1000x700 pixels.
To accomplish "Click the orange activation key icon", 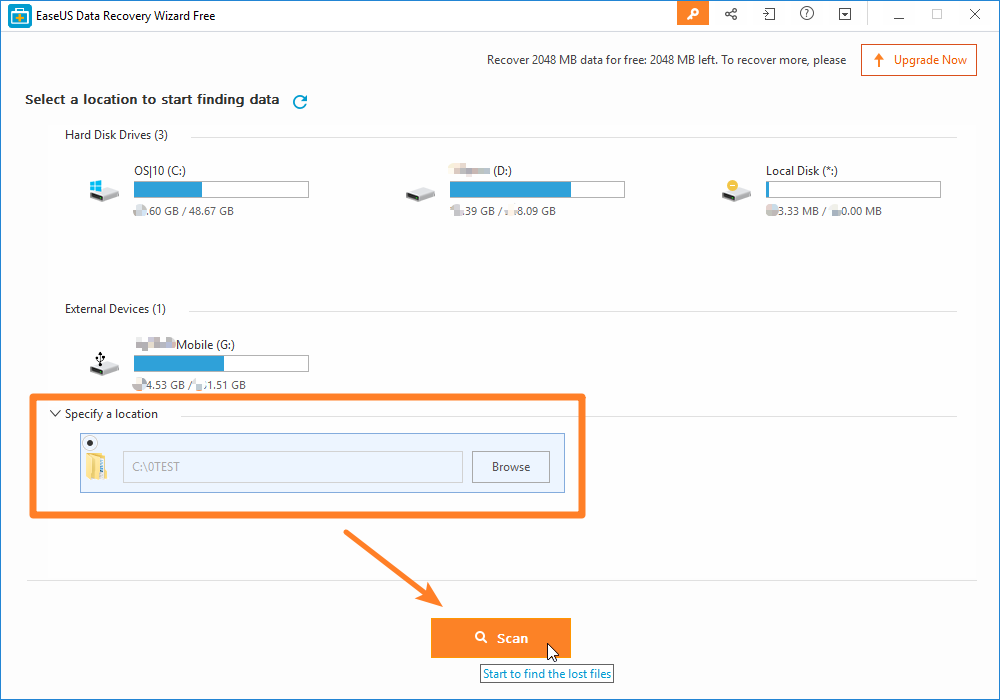I will click(x=693, y=13).
